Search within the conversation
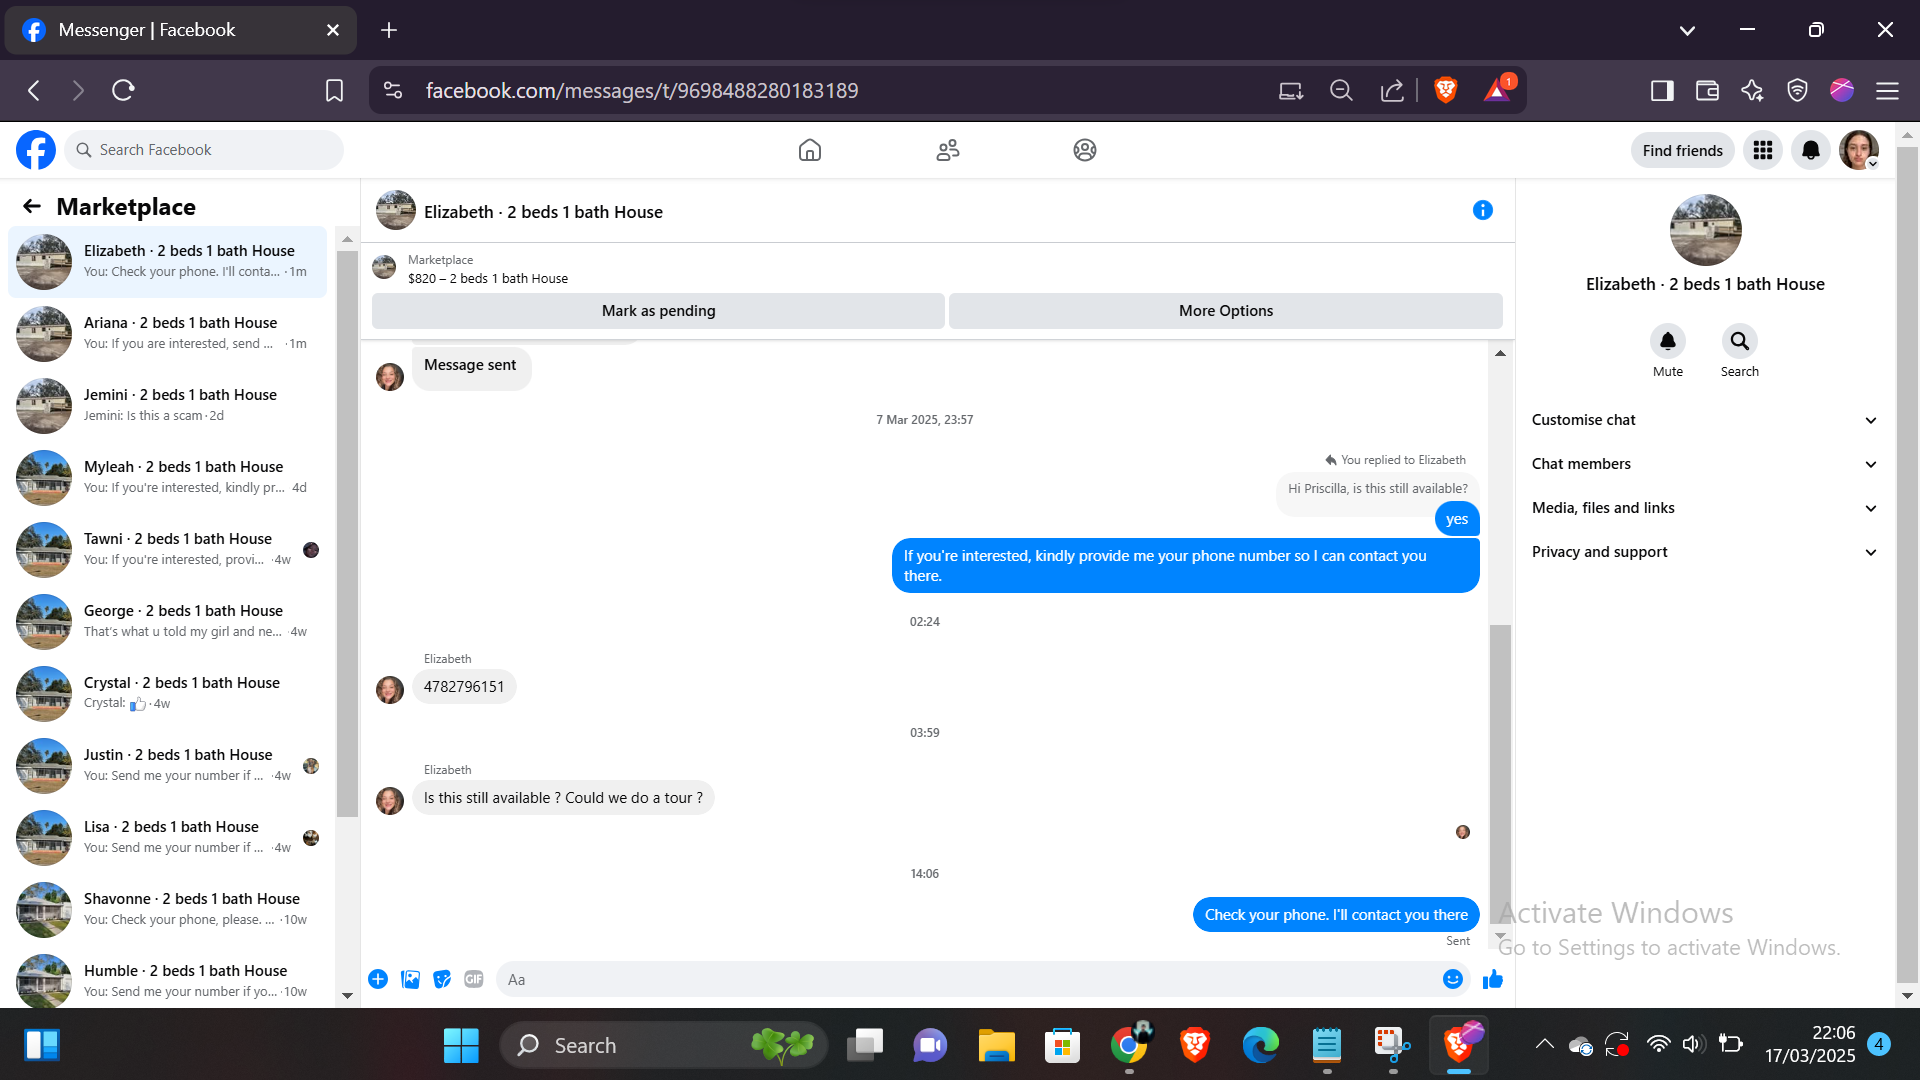 click(x=1740, y=341)
